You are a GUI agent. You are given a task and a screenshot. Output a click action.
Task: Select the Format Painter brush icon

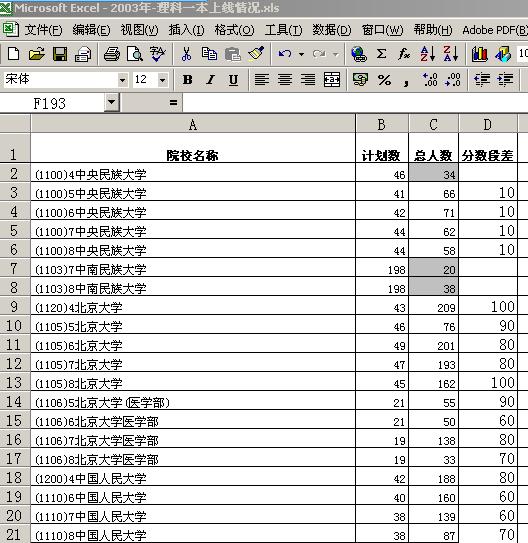pos(256,54)
